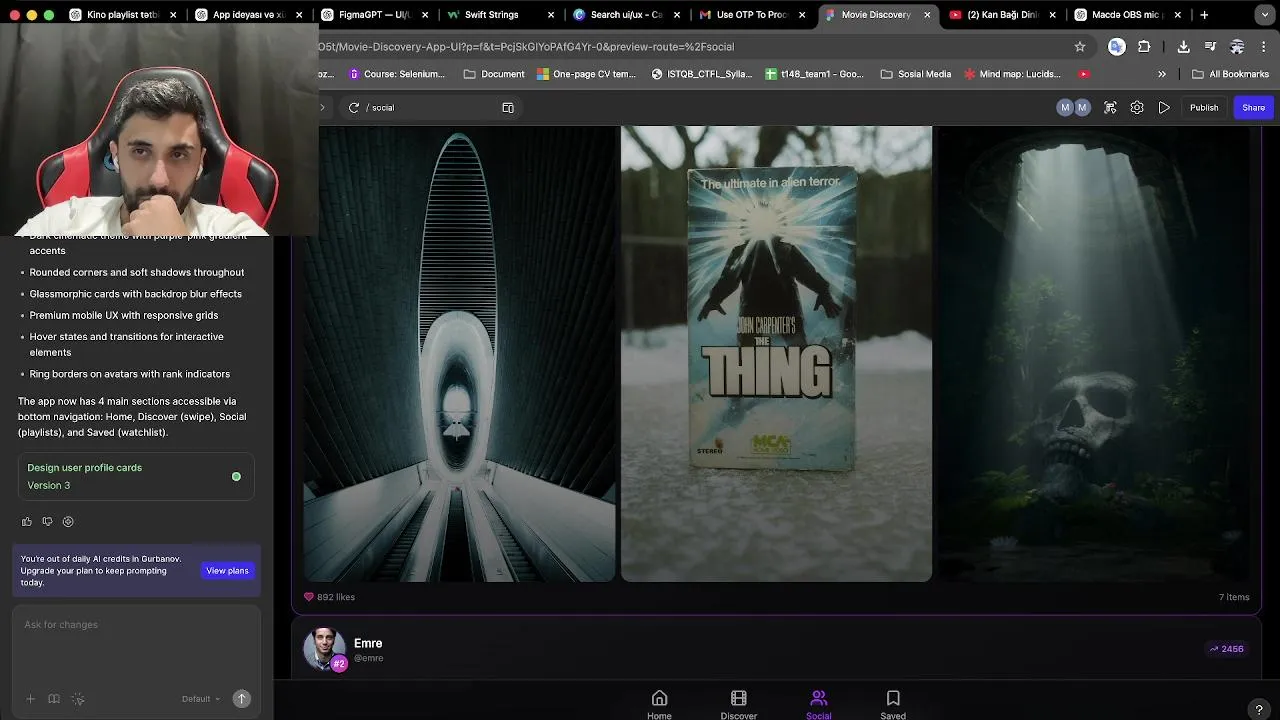Viewport: 1280px width, 720px height.
Task: Give a thumbs up to the AI response
Action: 27,521
